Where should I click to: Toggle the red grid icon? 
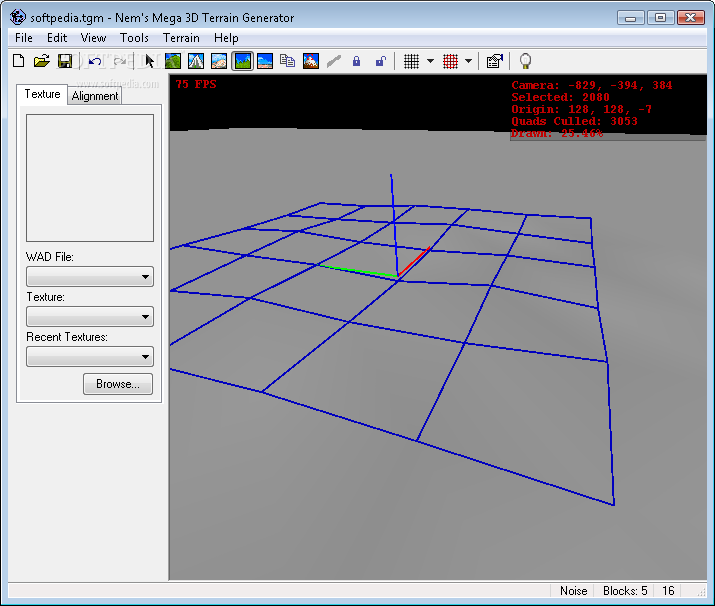tap(450, 61)
